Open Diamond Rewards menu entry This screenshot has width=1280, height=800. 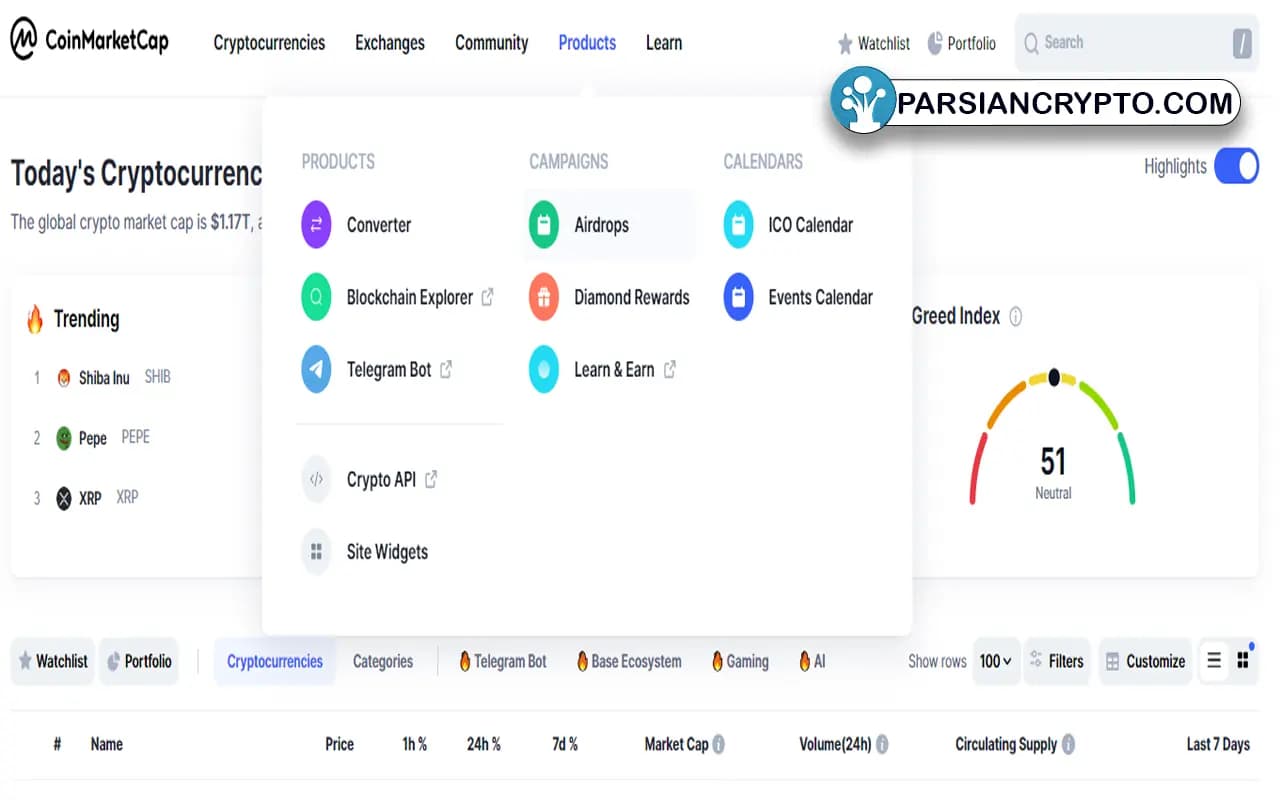tap(609, 297)
